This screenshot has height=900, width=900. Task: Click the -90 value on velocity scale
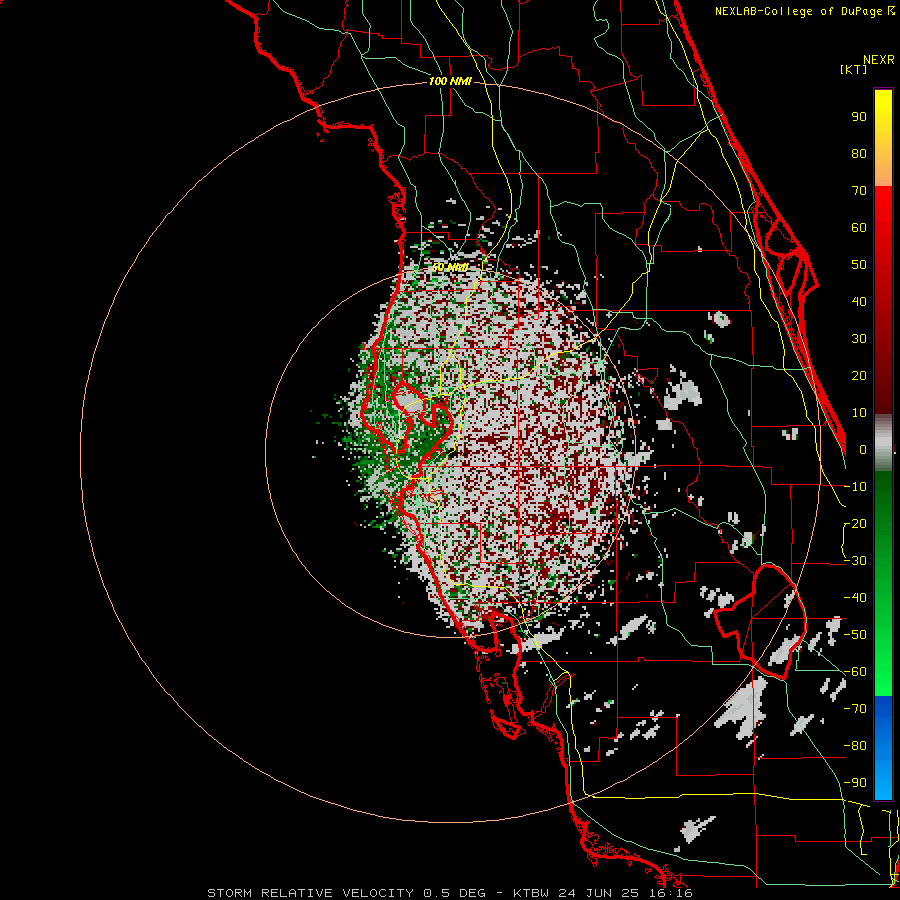click(x=855, y=783)
